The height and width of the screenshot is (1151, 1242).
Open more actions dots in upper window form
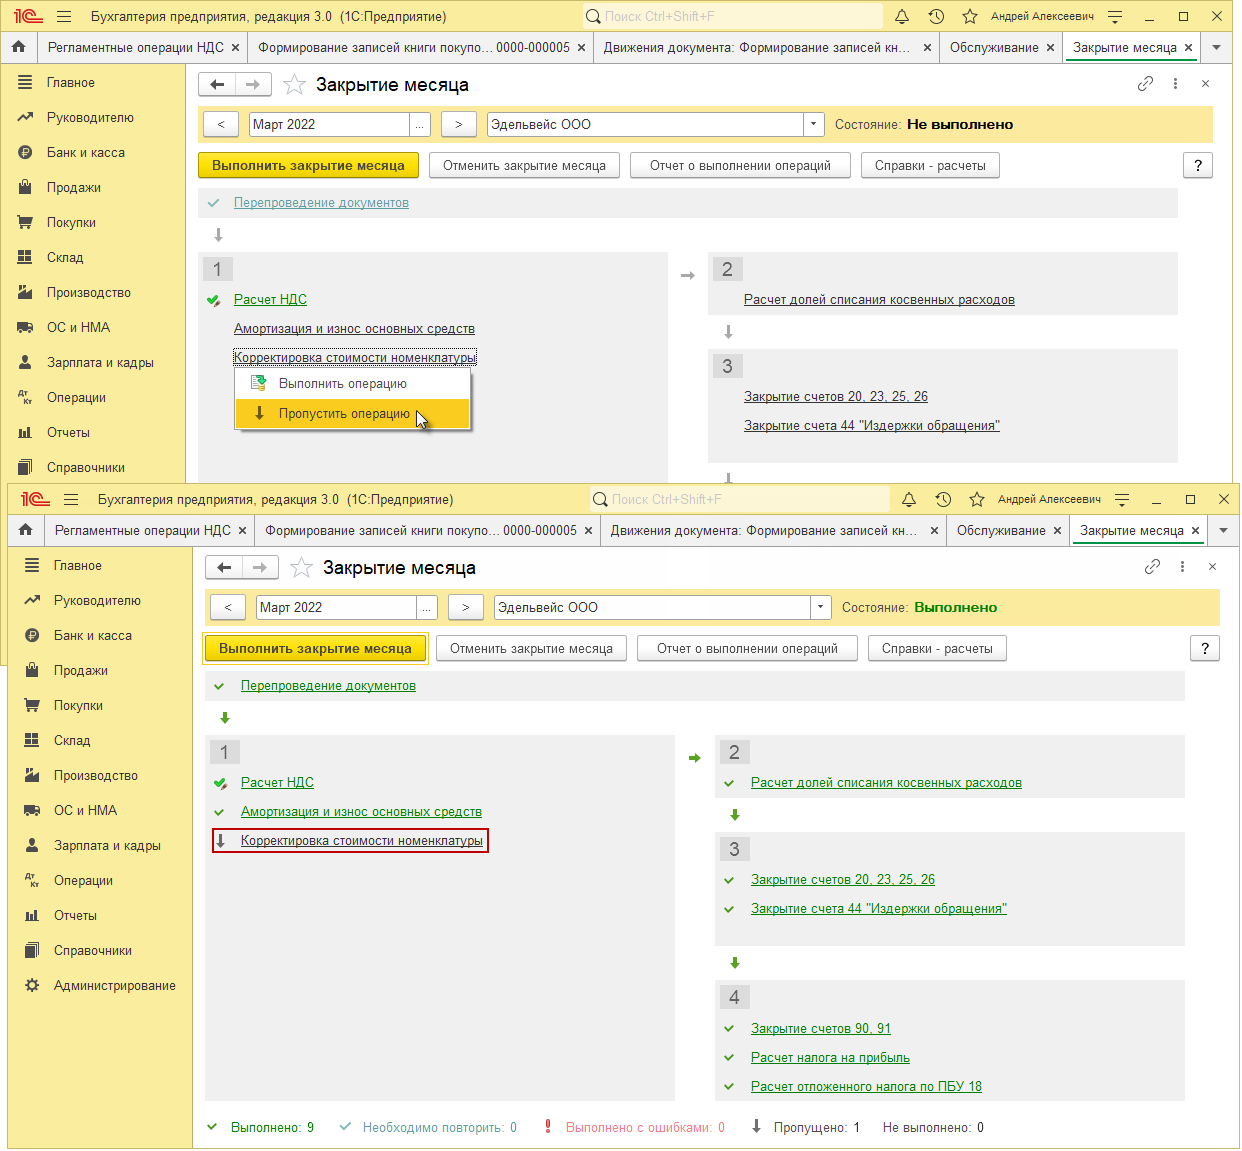(x=1175, y=84)
